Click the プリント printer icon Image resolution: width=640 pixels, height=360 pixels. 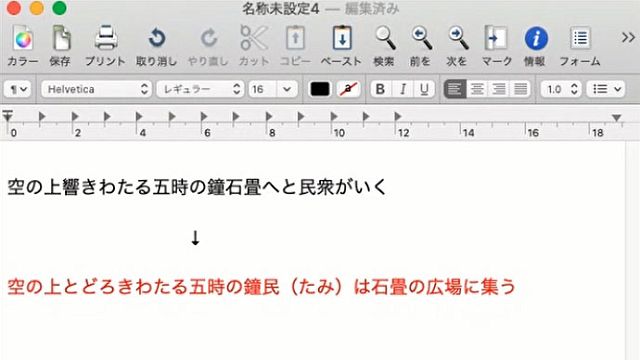tap(106, 38)
